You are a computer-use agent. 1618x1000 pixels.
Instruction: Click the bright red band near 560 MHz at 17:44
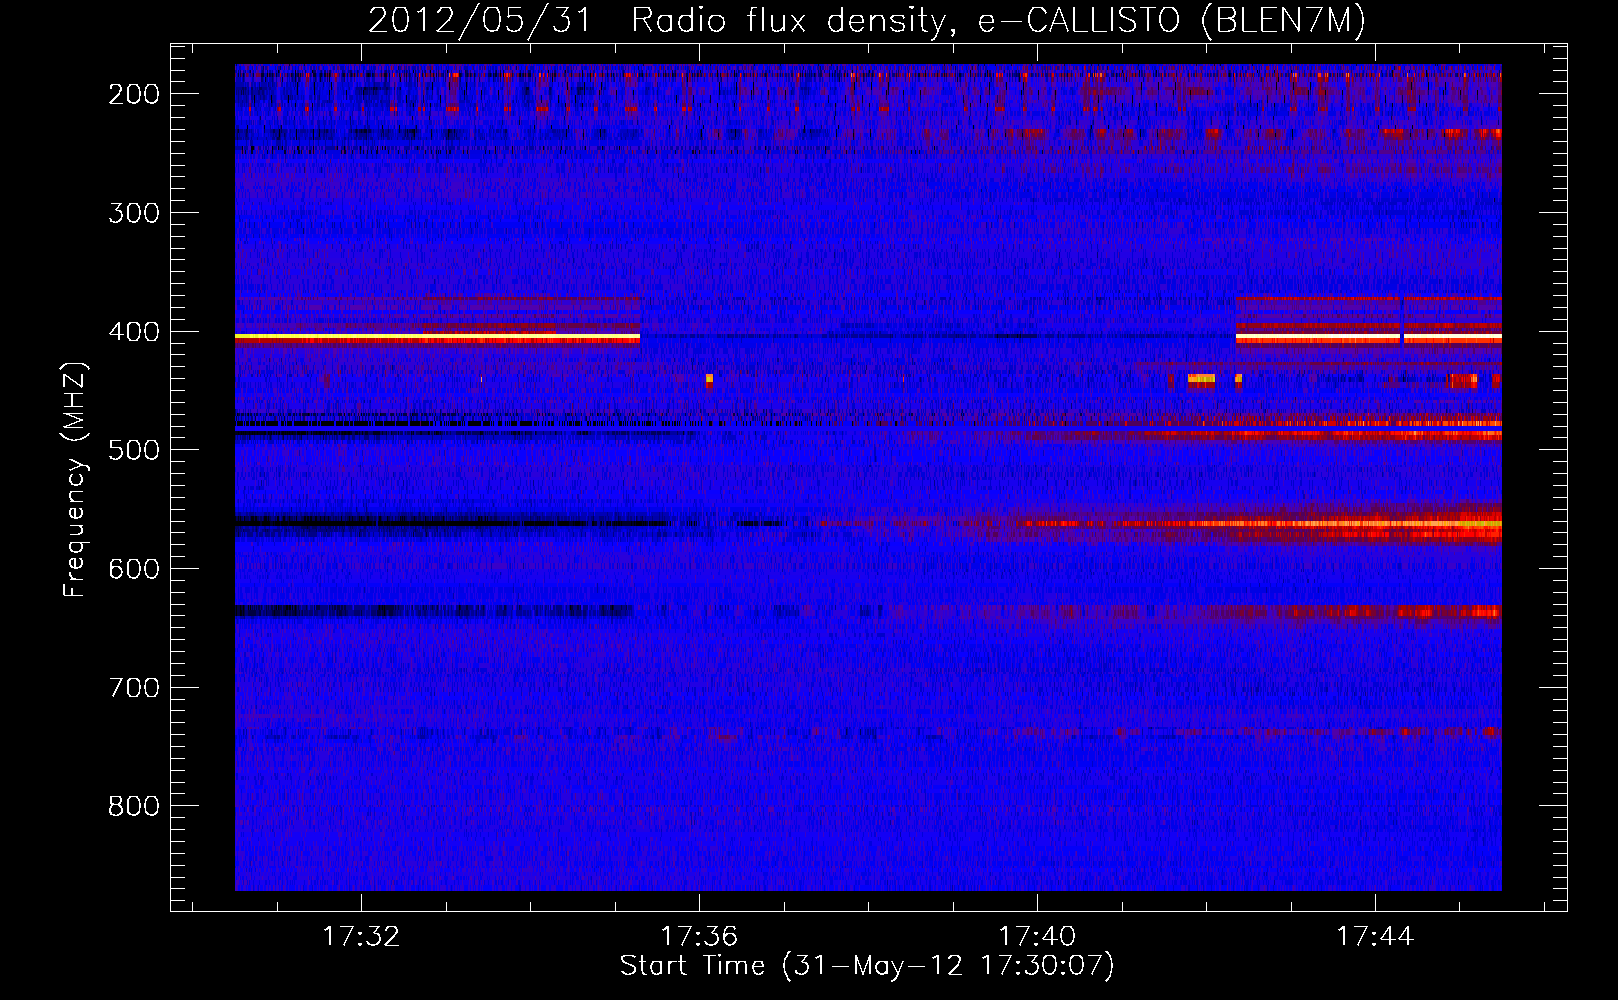[x=1375, y=523]
